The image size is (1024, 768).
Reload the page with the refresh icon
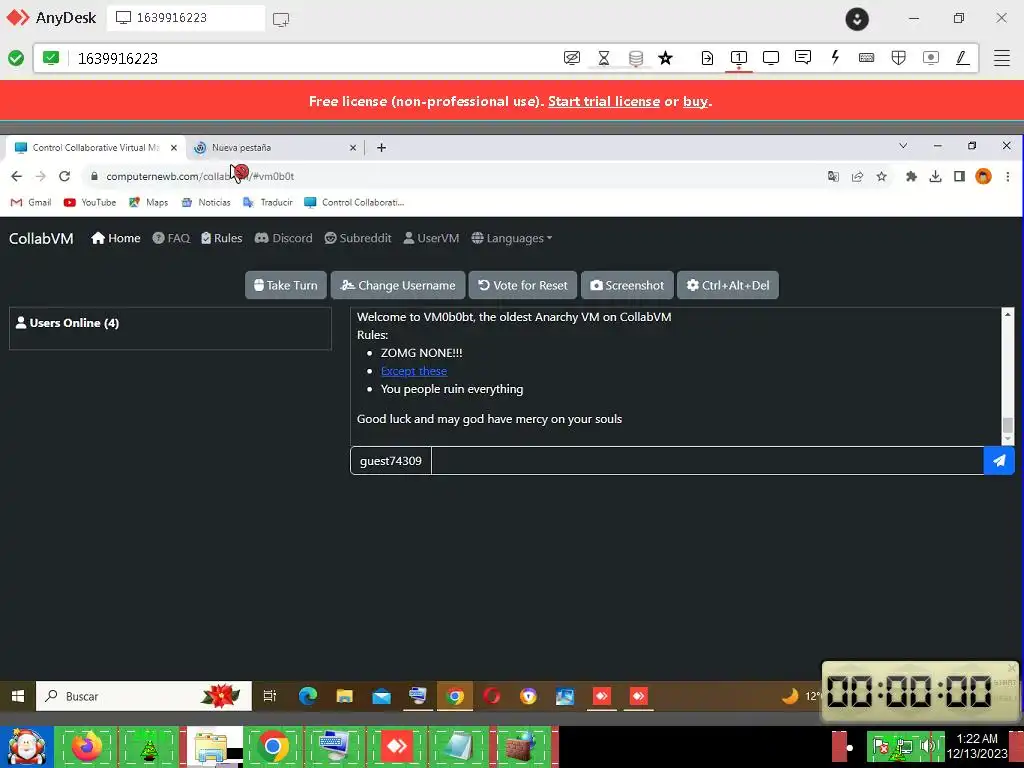(x=64, y=176)
